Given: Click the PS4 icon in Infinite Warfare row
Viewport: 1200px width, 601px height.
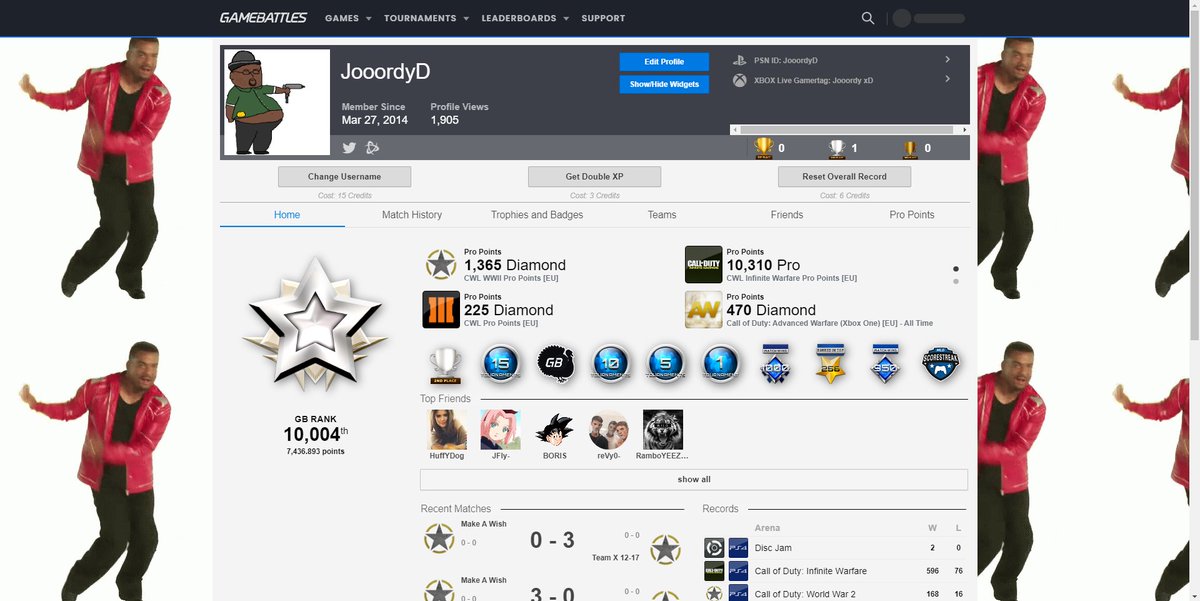Looking at the screenshot, I should point(738,571).
